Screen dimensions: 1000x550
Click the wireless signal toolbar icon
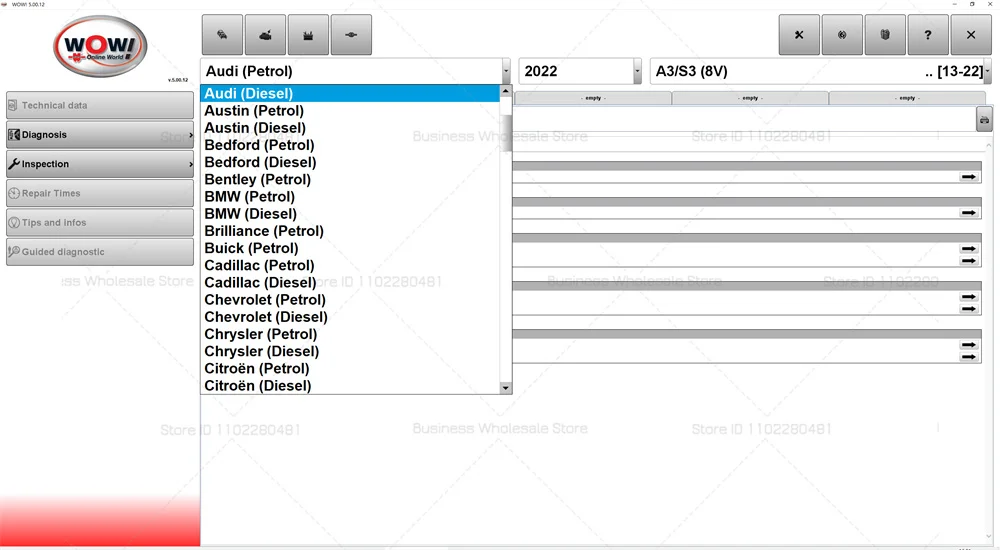[x=842, y=35]
